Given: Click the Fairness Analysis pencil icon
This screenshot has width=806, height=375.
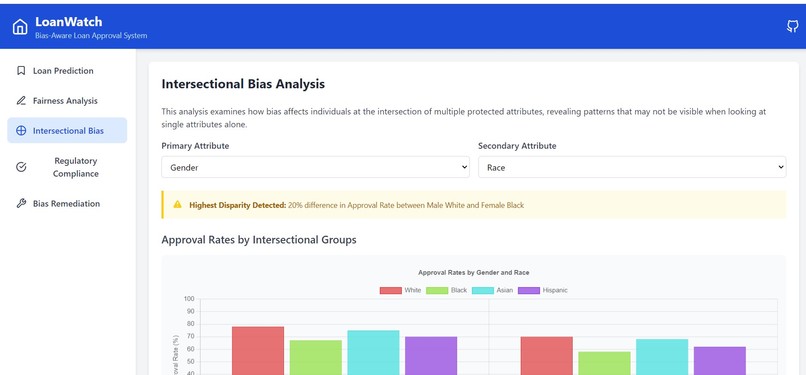Looking at the screenshot, I should (x=21, y=101).
